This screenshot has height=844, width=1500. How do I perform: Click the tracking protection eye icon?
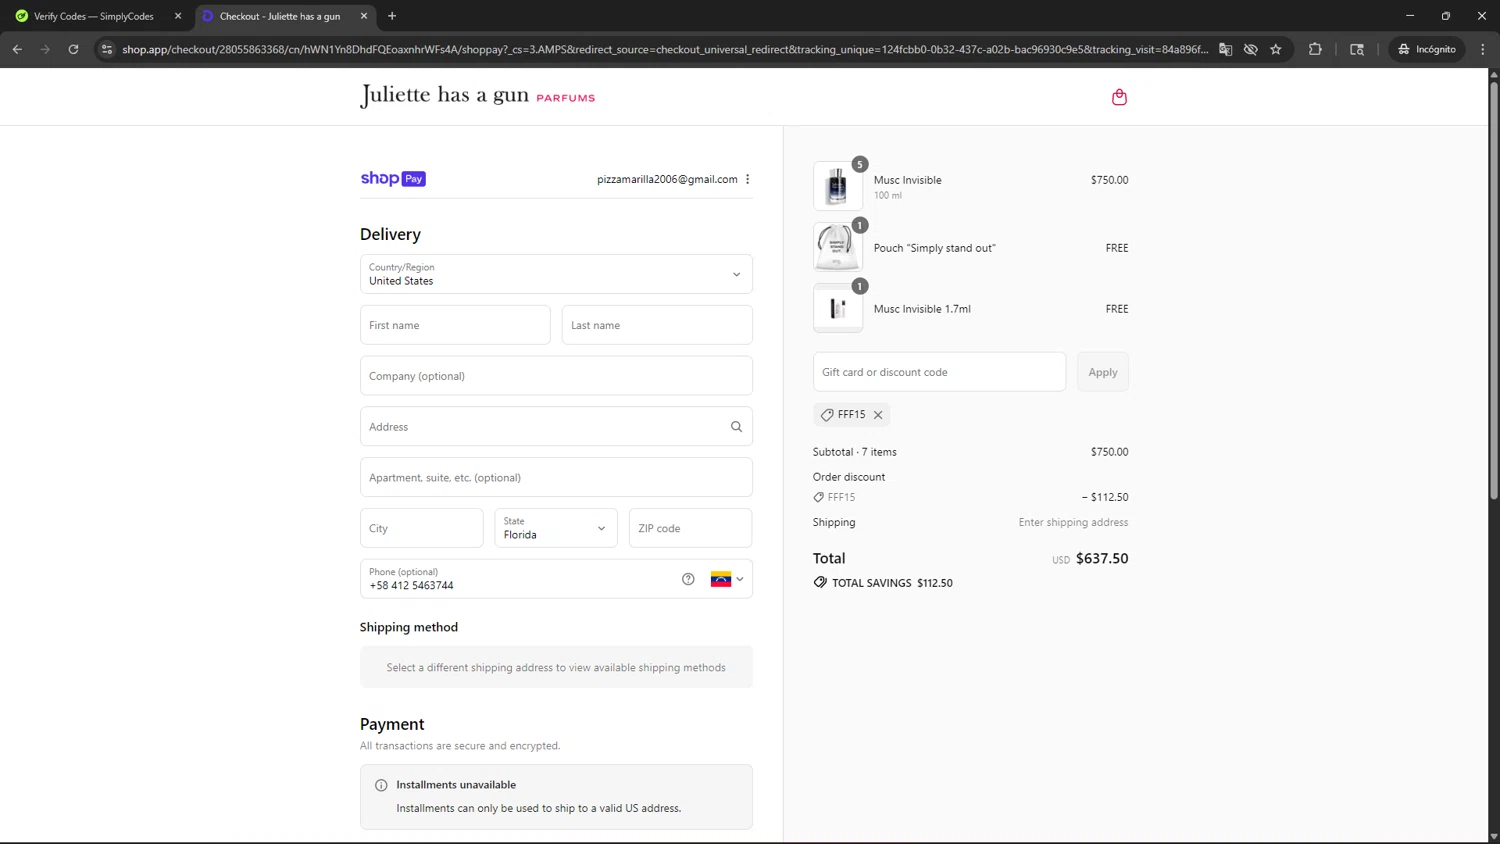click(1250, 49)
